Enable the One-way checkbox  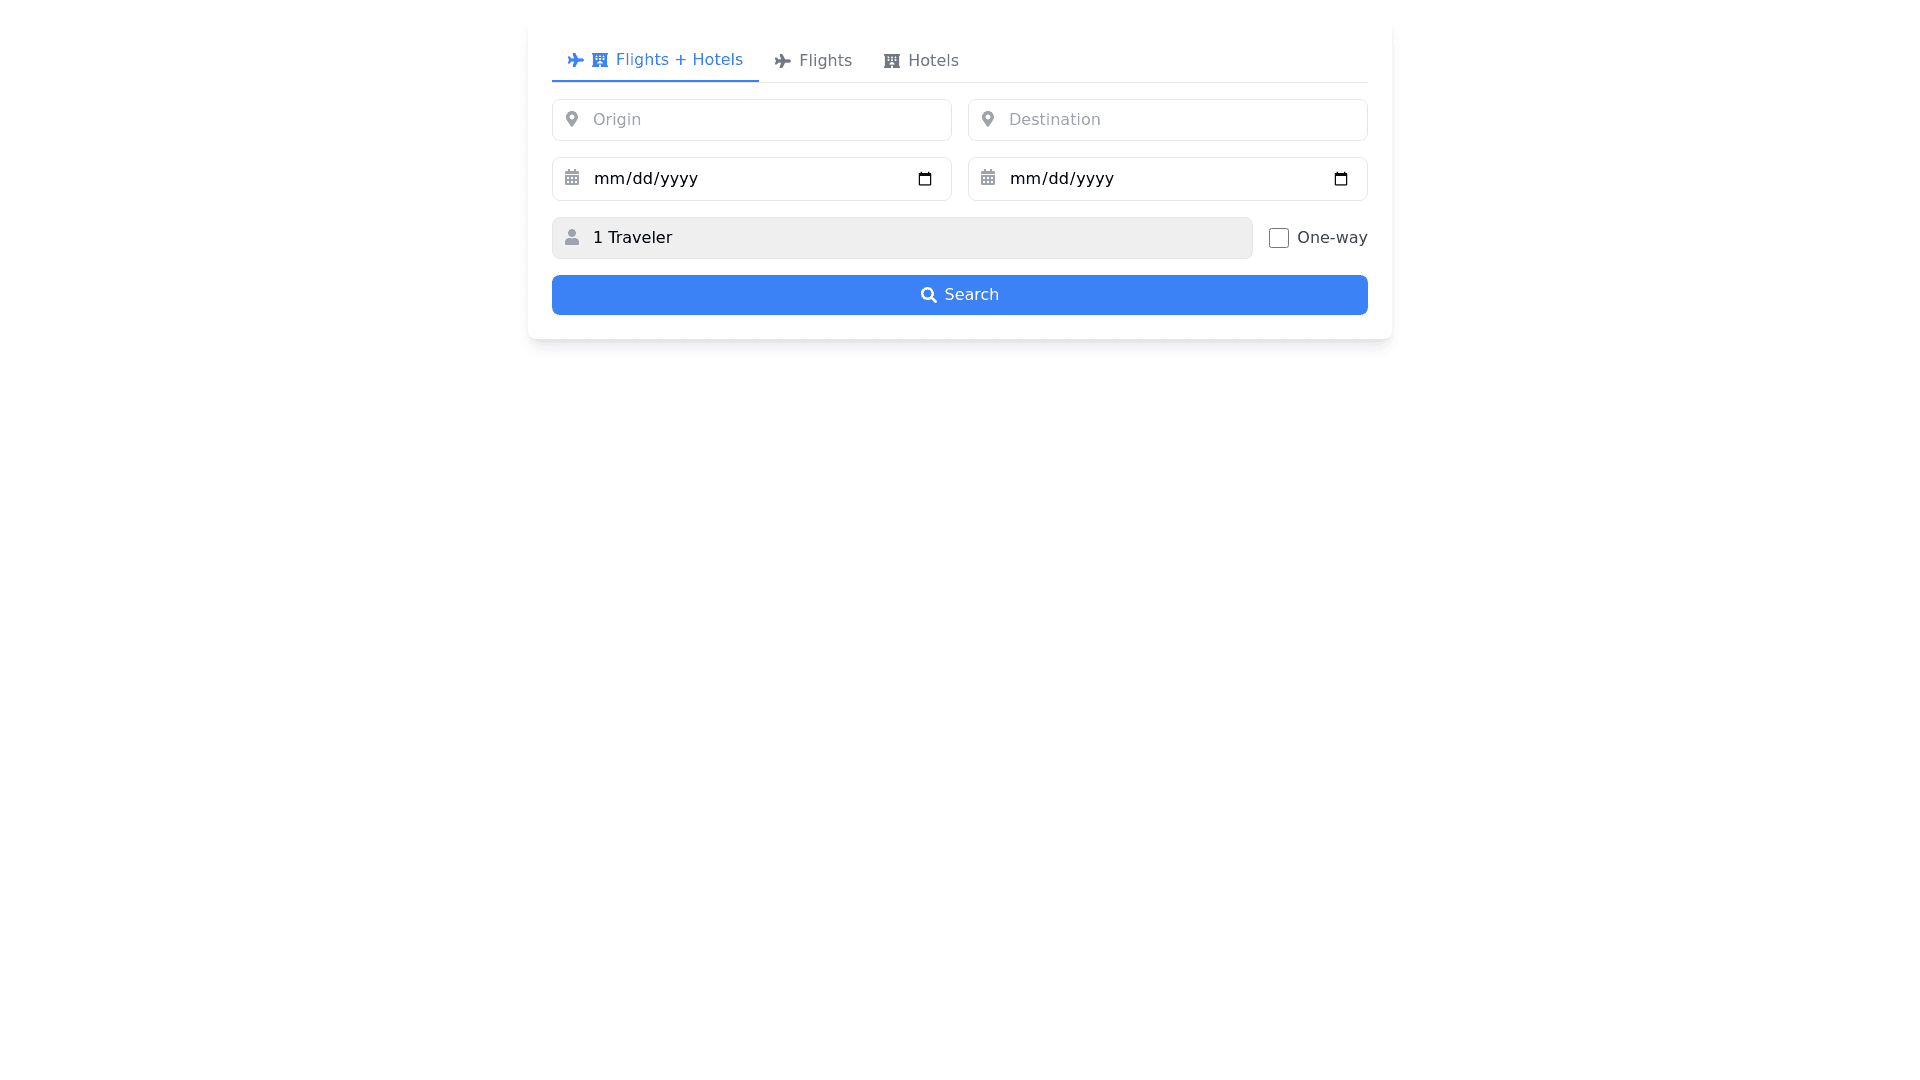(1279, 238)
